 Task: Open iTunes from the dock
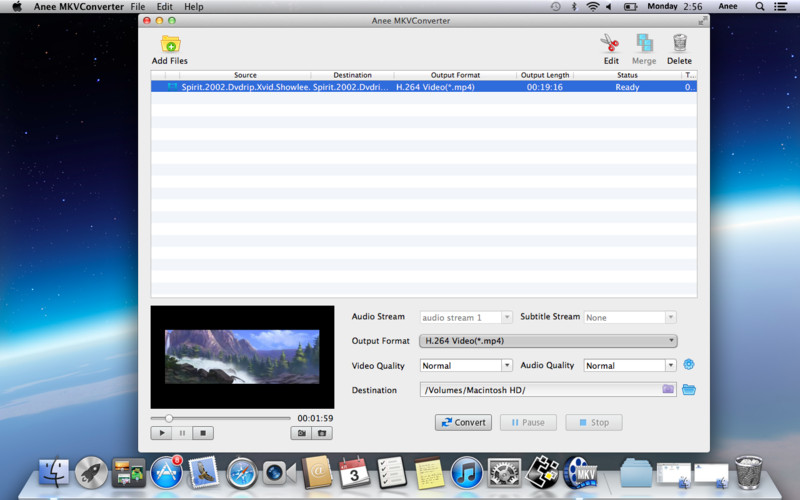pos(467,472)
